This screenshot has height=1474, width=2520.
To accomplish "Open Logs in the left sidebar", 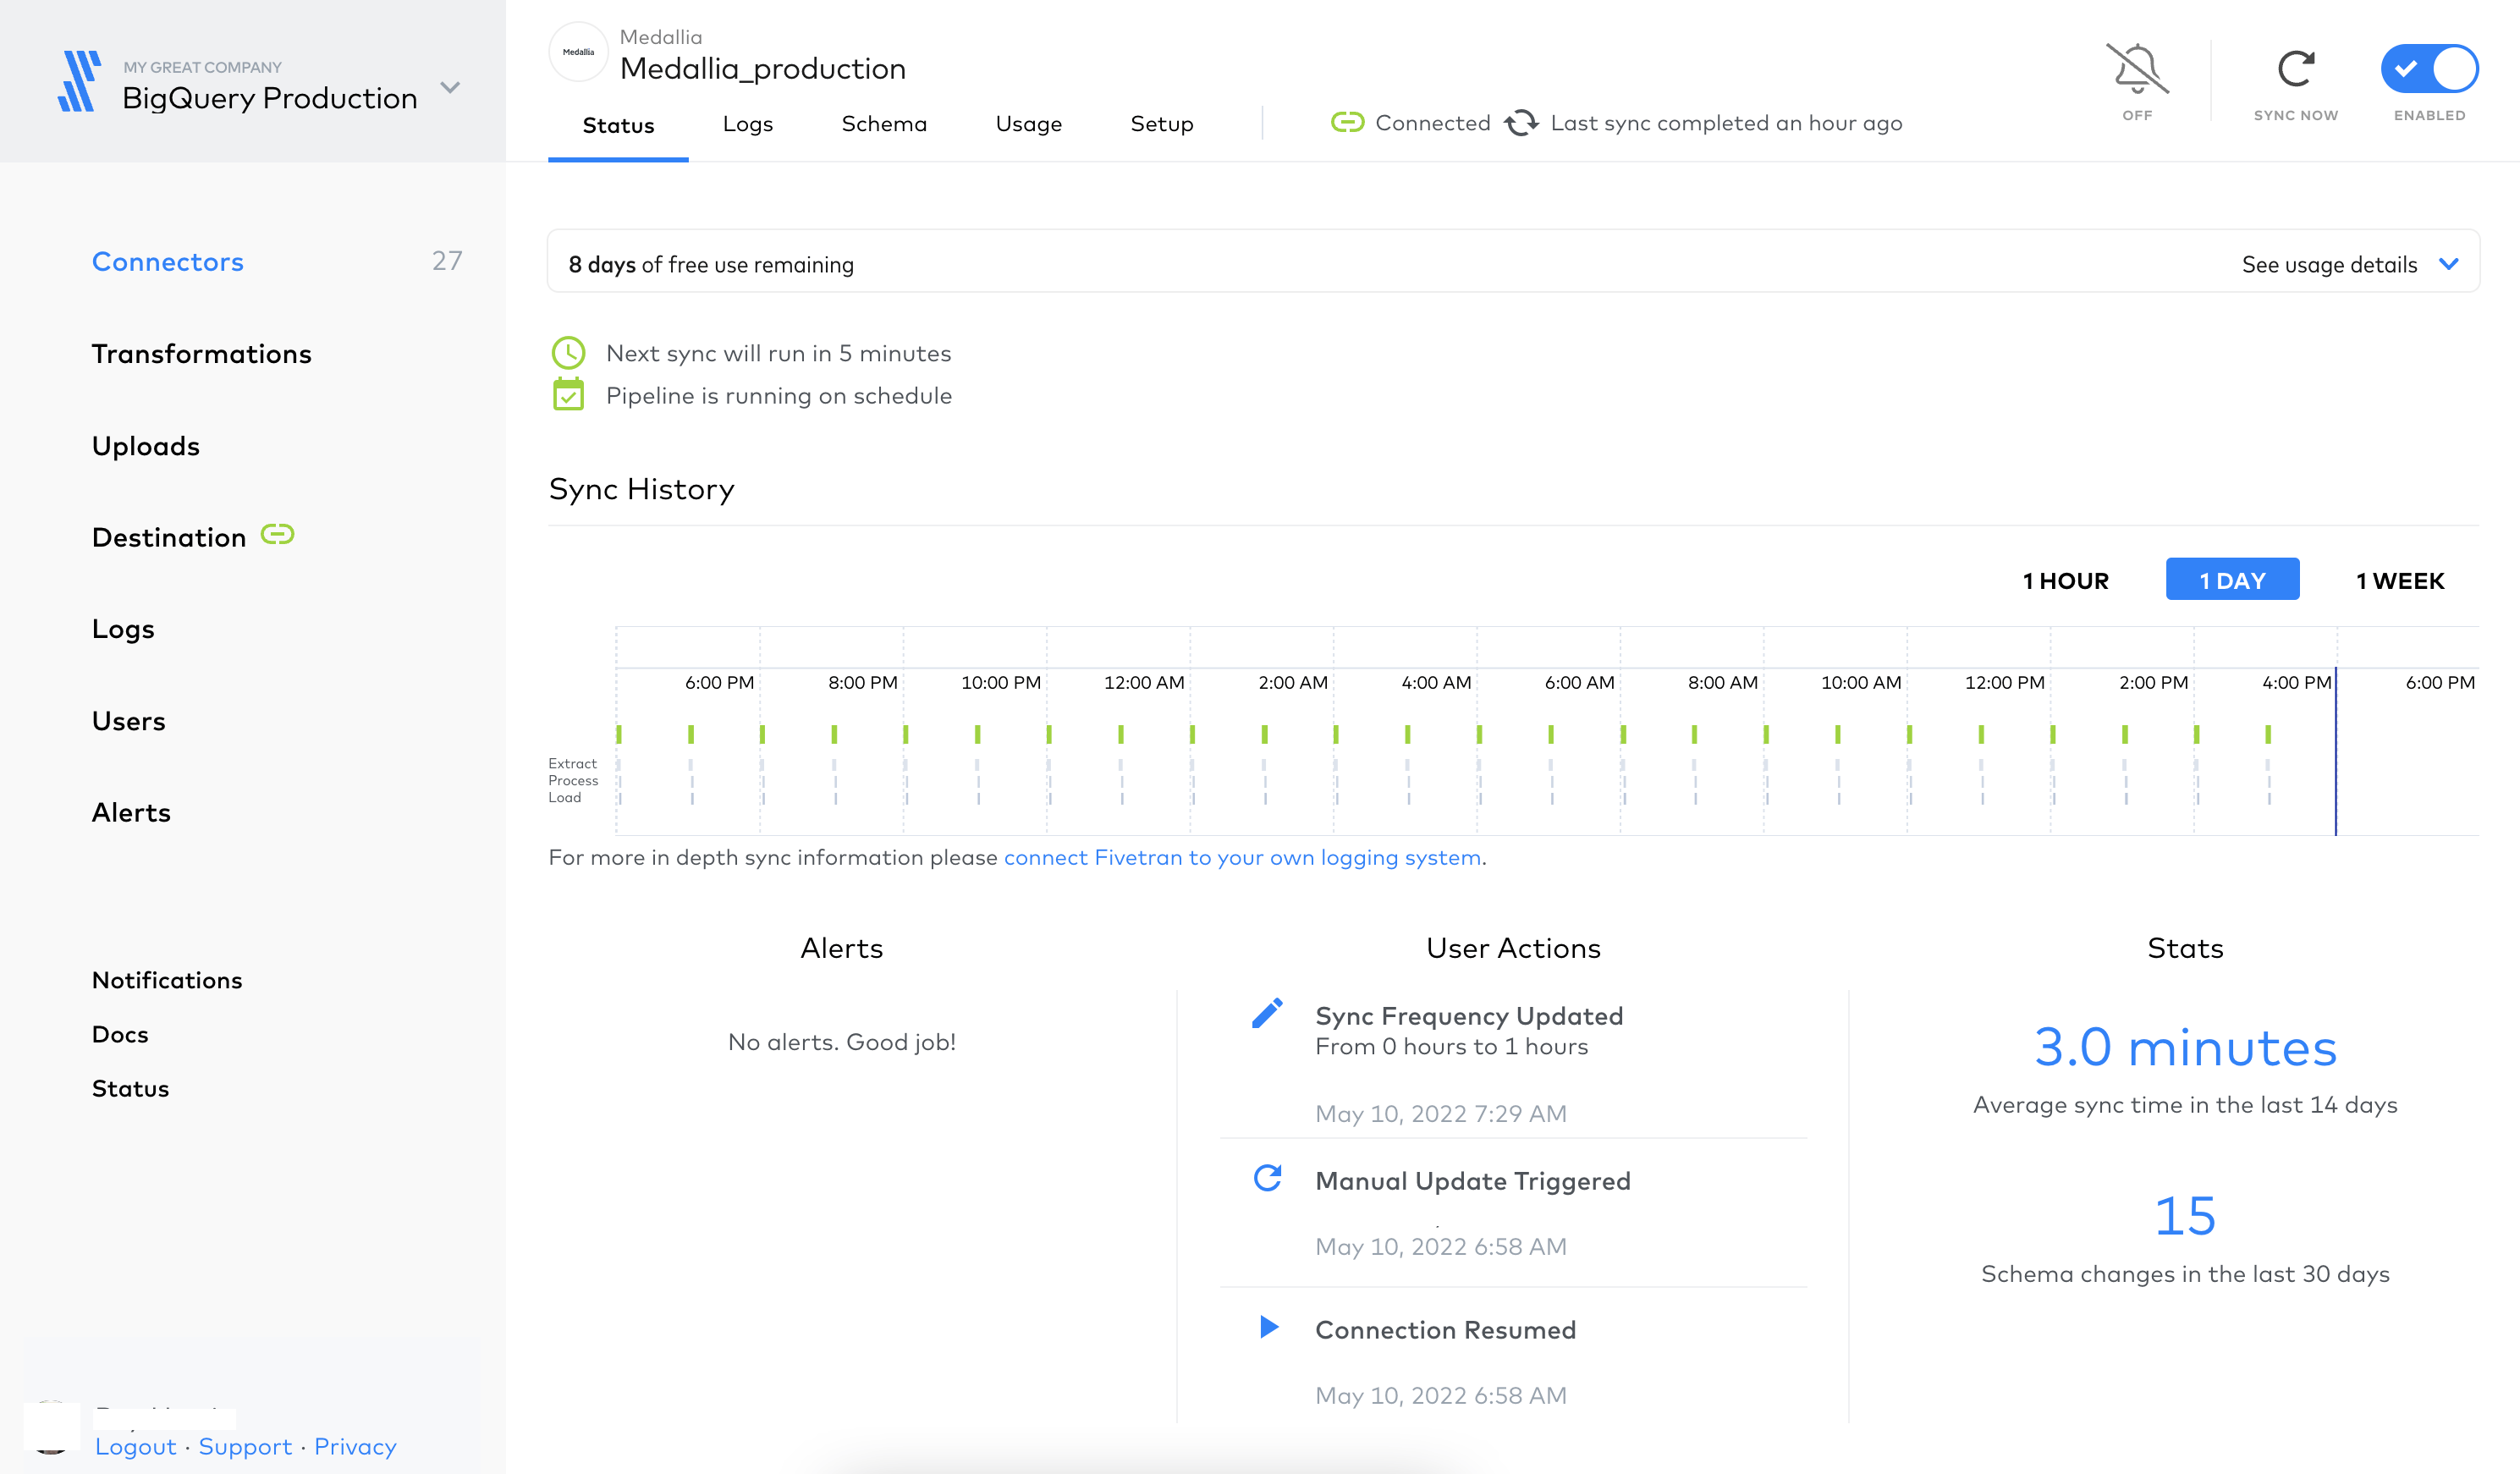I will (x=123, y=630).
